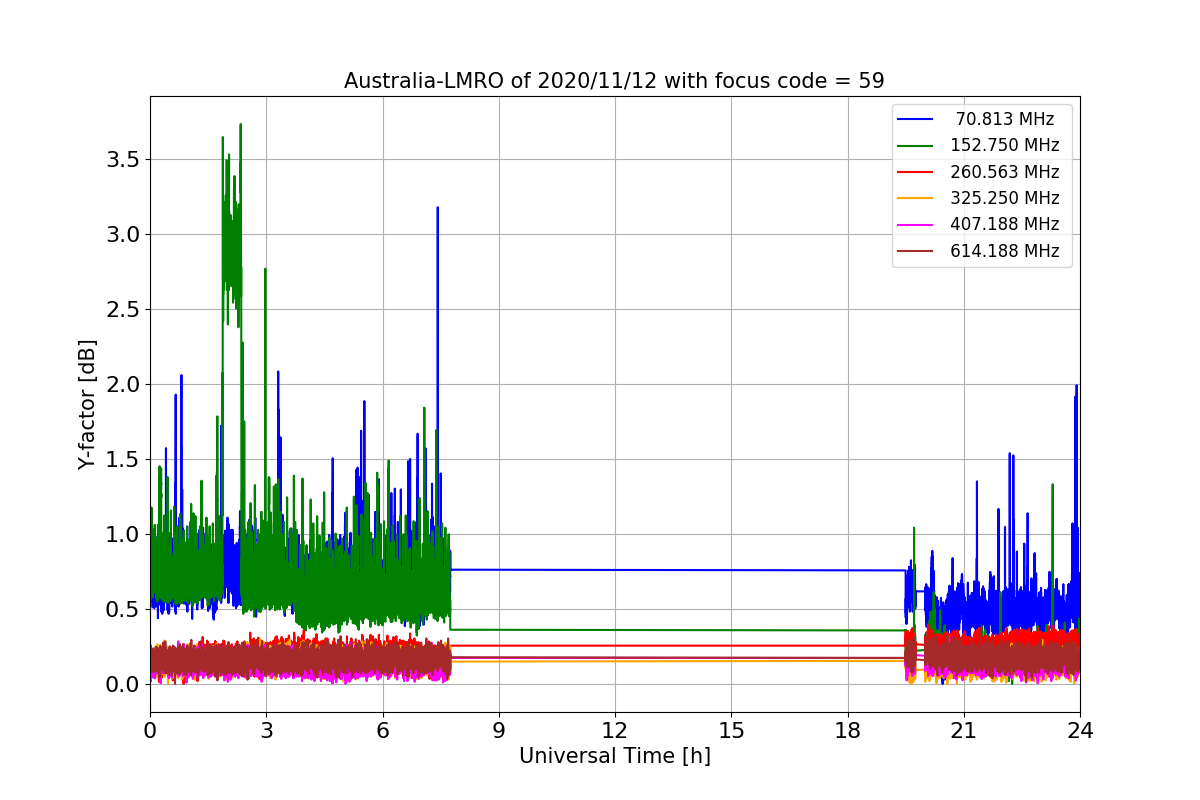This screenshot has height=800, width=1200.
Task: Click the x-axis tick label '9'
Action: (x=498, y=731)
